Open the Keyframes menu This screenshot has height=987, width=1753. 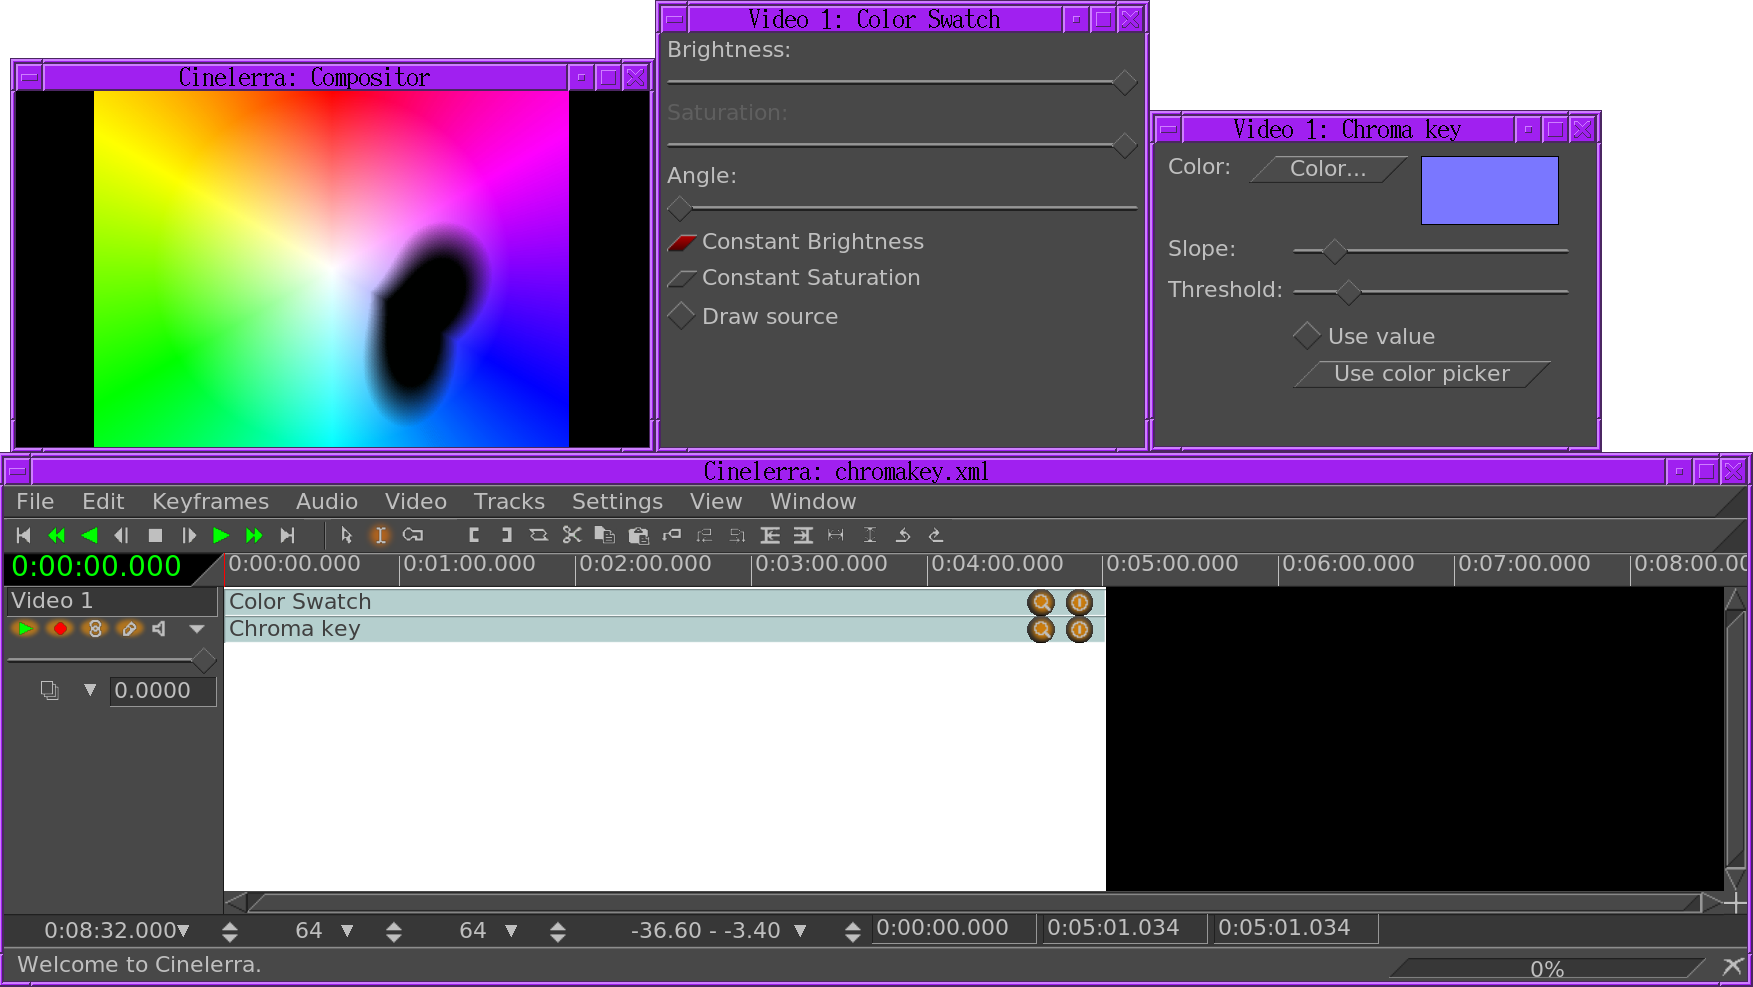click(x=210, y=501)
